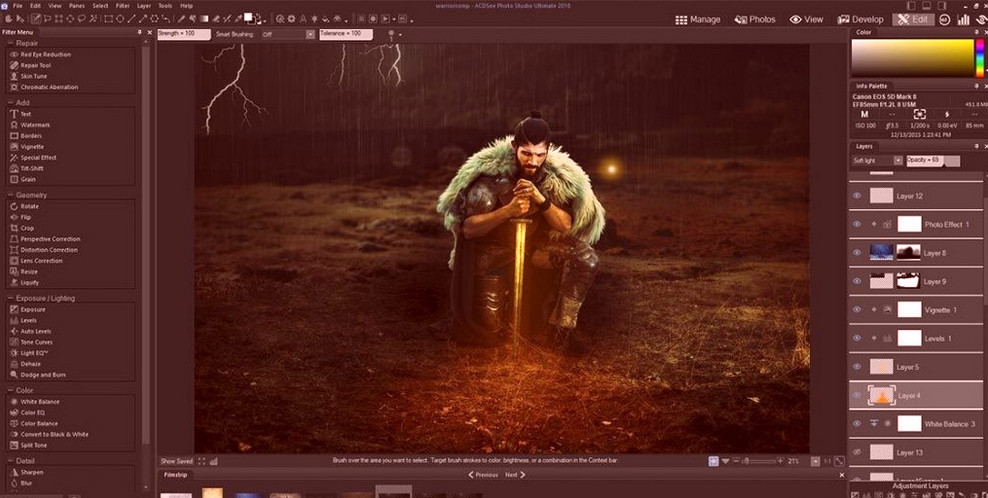Open Perspective Correction
The height and width of the screenshot is (498, 988).
(45, 239)
